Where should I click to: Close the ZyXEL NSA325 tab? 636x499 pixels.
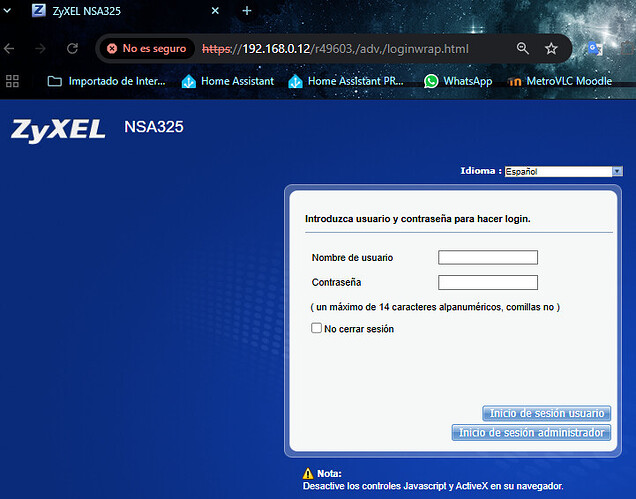click(215, 11)
